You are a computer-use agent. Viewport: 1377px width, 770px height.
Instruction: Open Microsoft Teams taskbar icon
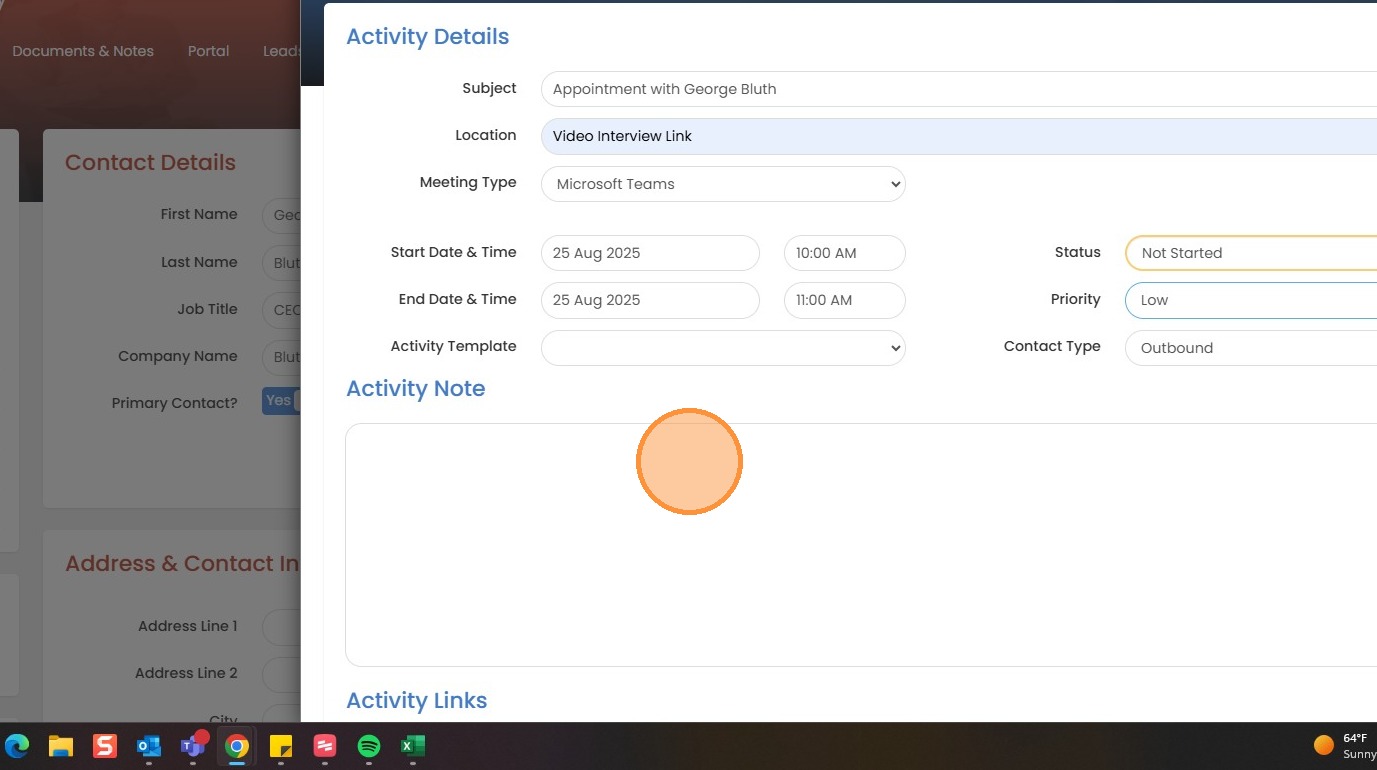[193, 746]
